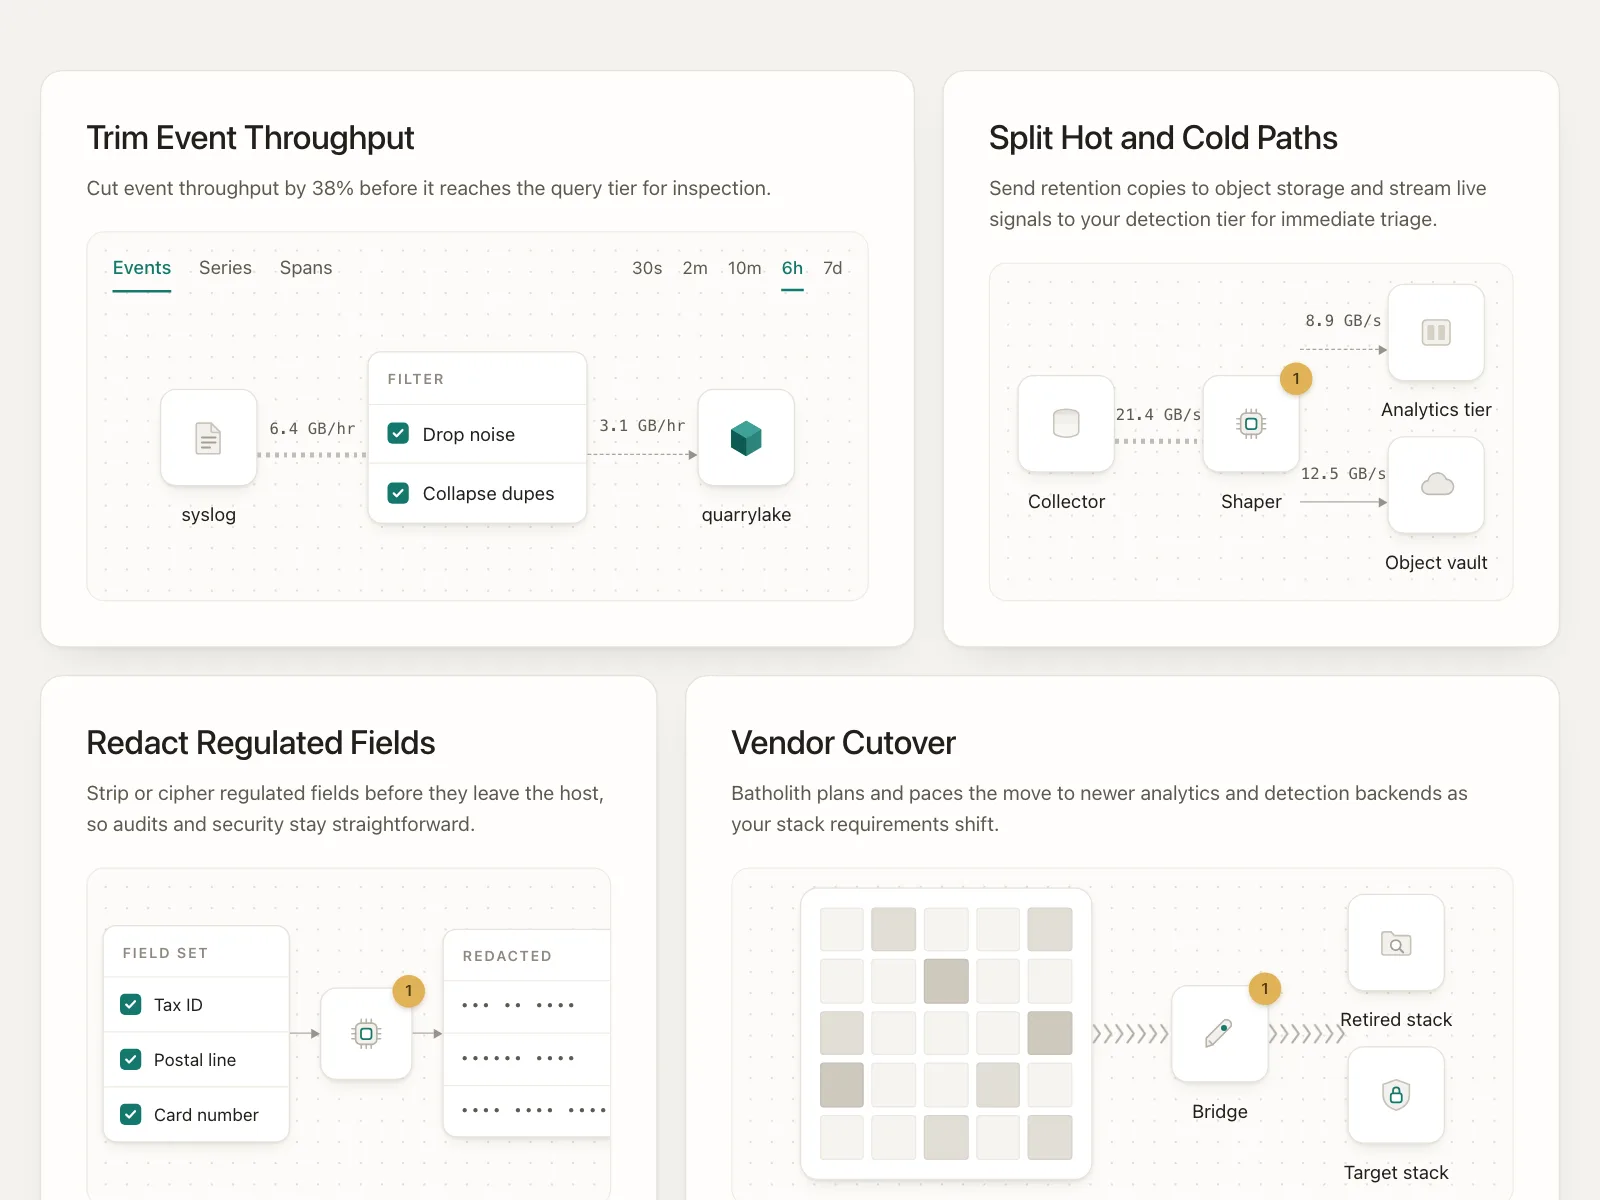Open the Shaper processor chip node

pyautogui.click(x=1251, y=424)
